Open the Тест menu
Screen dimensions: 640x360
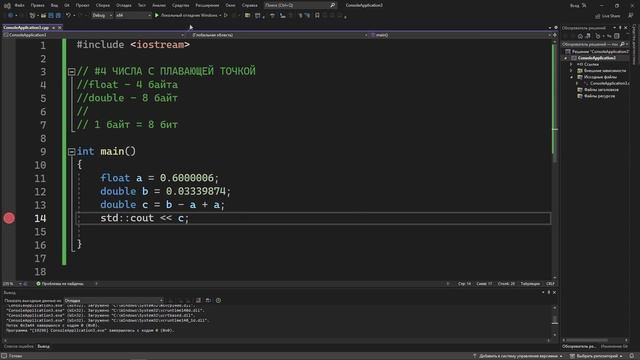[x=141, y=5]
